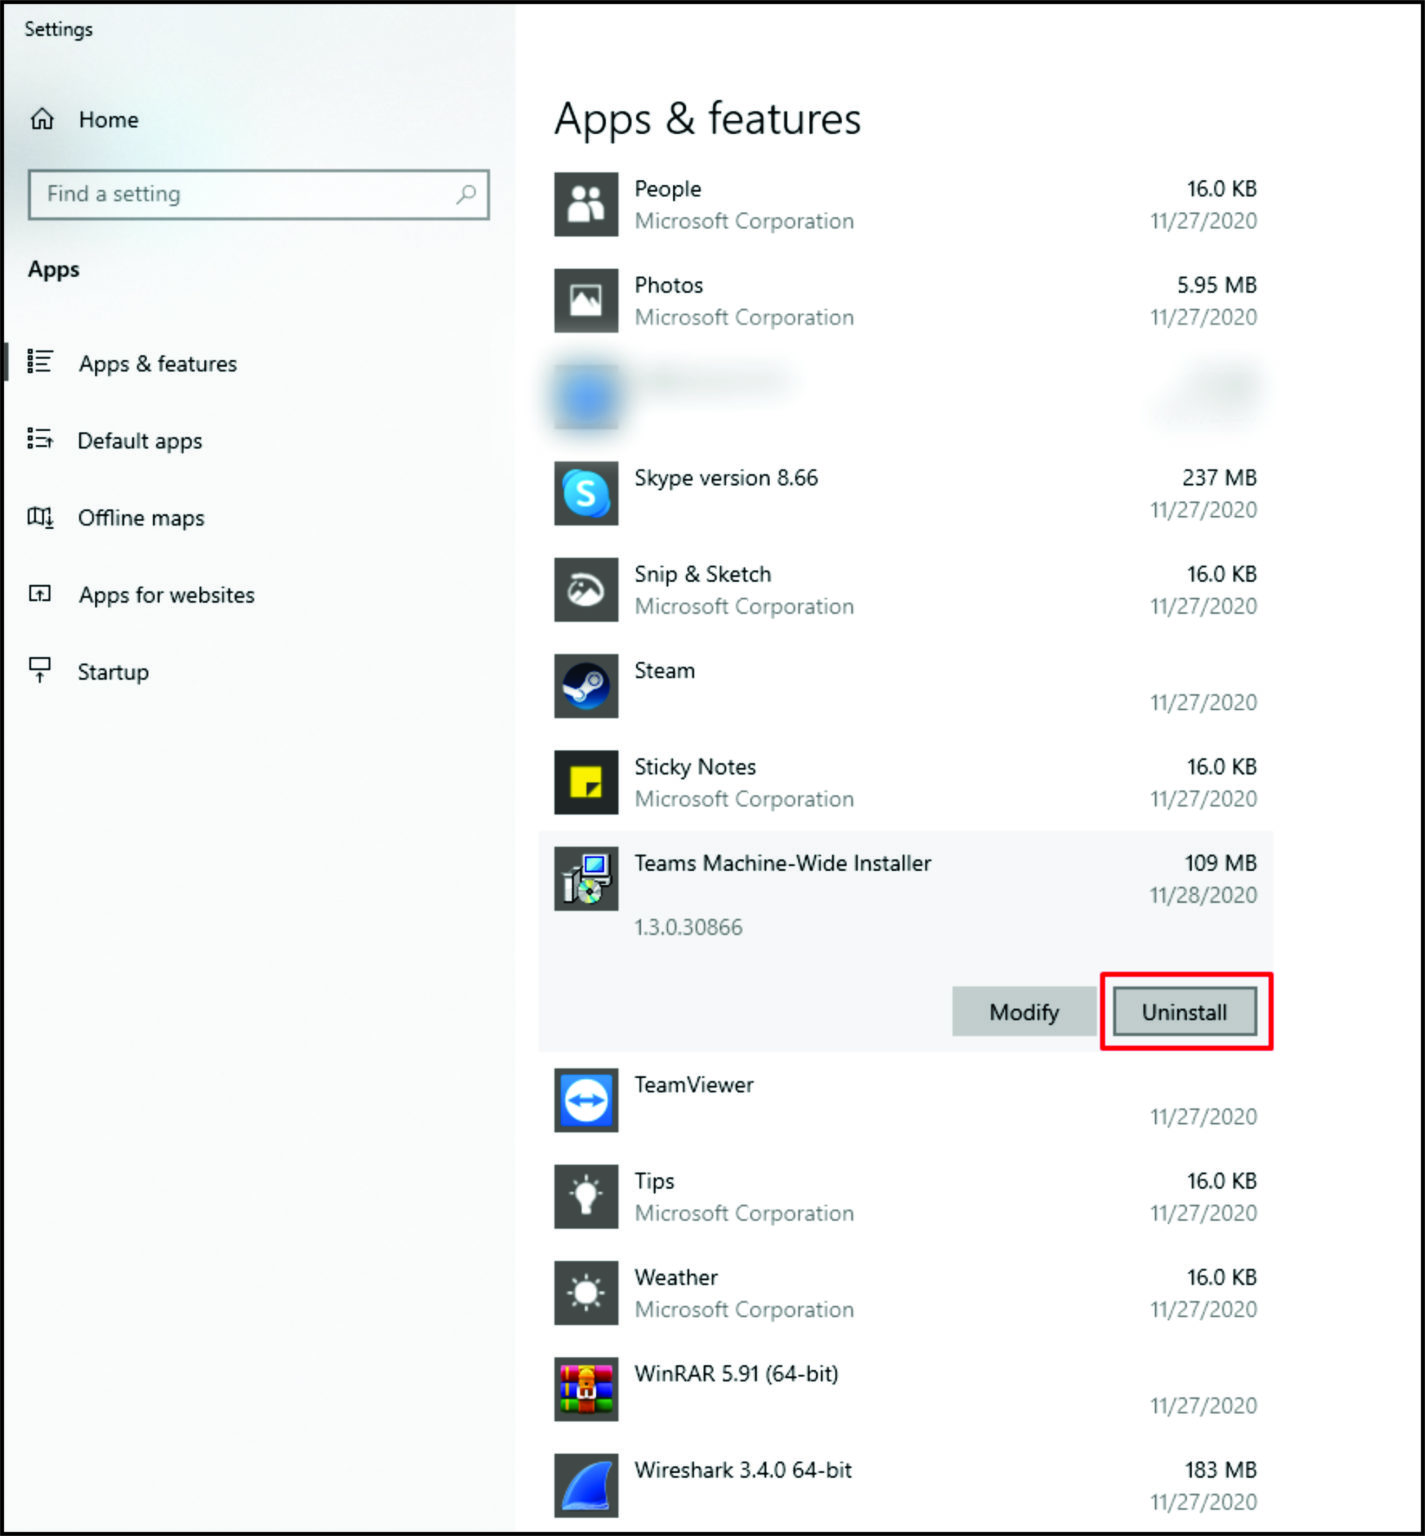Image resolution: width=1425 pixels, height=1536 pixels.
Task: Open Apps for websites
Action: [165, 594]
